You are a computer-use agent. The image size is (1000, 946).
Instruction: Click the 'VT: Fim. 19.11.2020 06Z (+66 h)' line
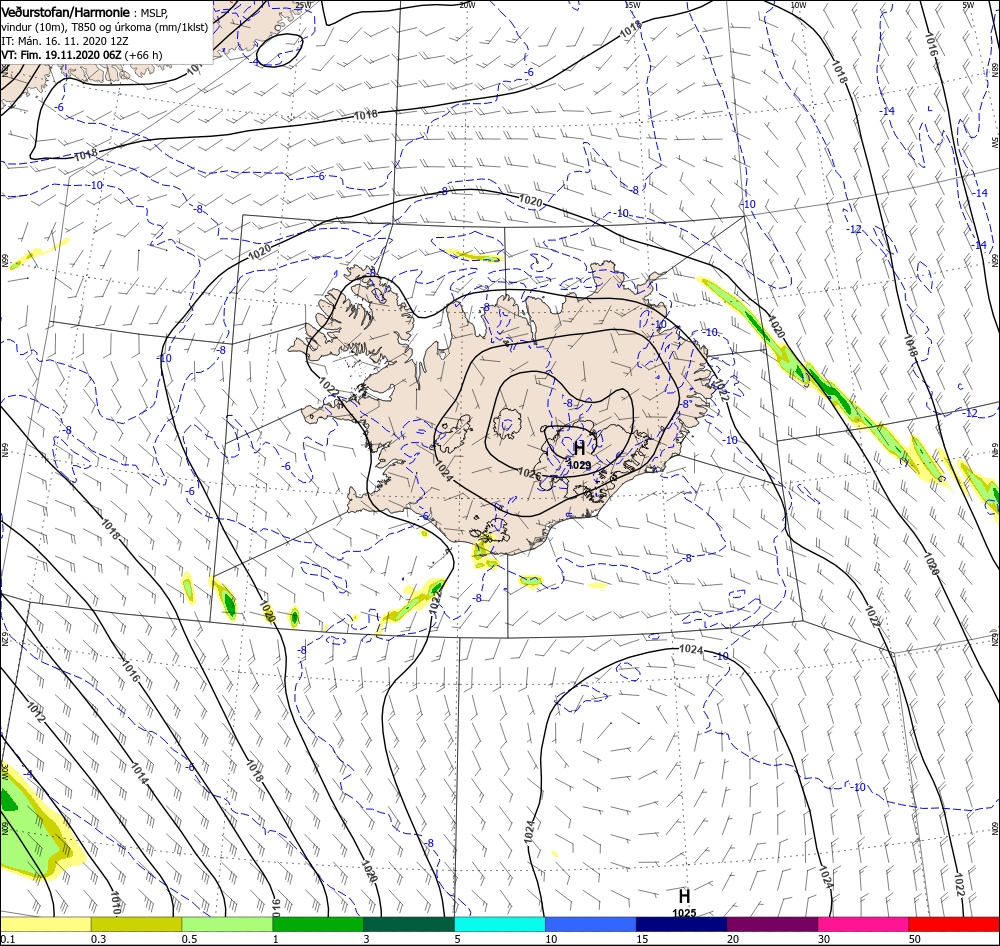pos(82,55)
